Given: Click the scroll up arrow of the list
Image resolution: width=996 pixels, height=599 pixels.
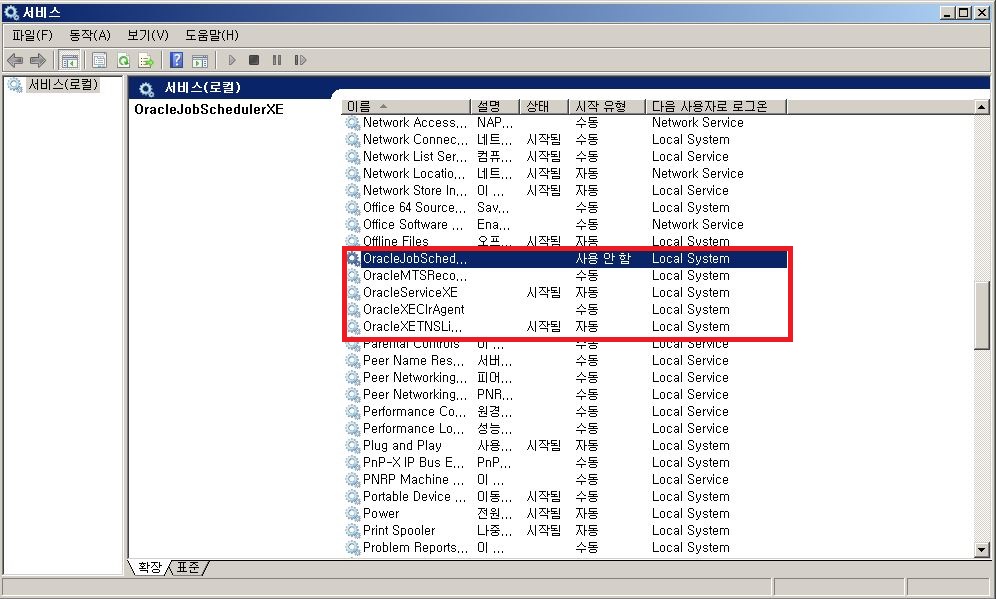Looking at the screenshot, I should point(981,107).
